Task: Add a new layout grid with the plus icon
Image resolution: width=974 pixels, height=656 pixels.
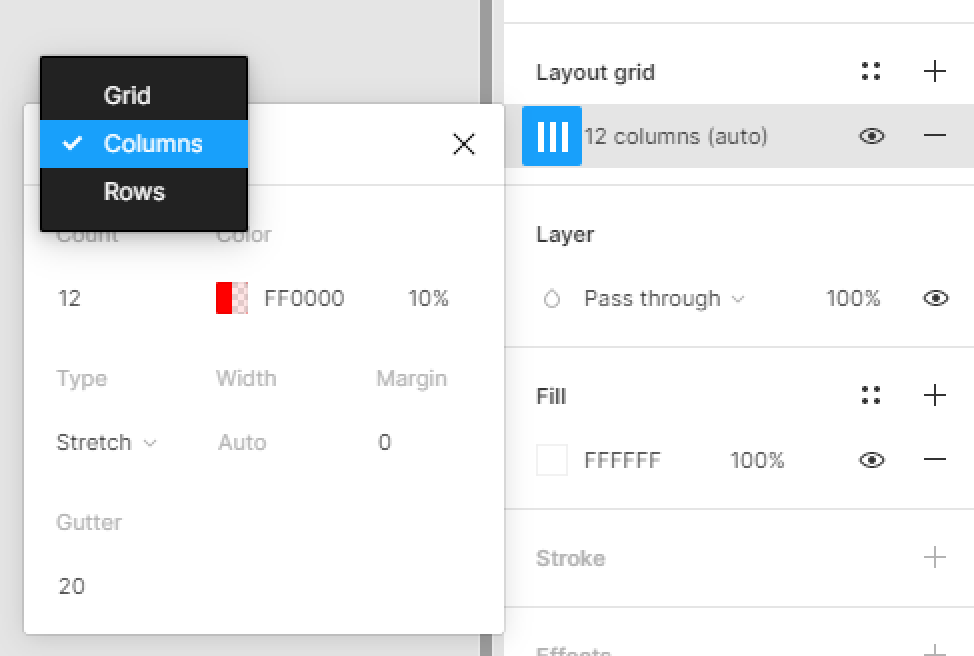Action: [x=934, y=71]
